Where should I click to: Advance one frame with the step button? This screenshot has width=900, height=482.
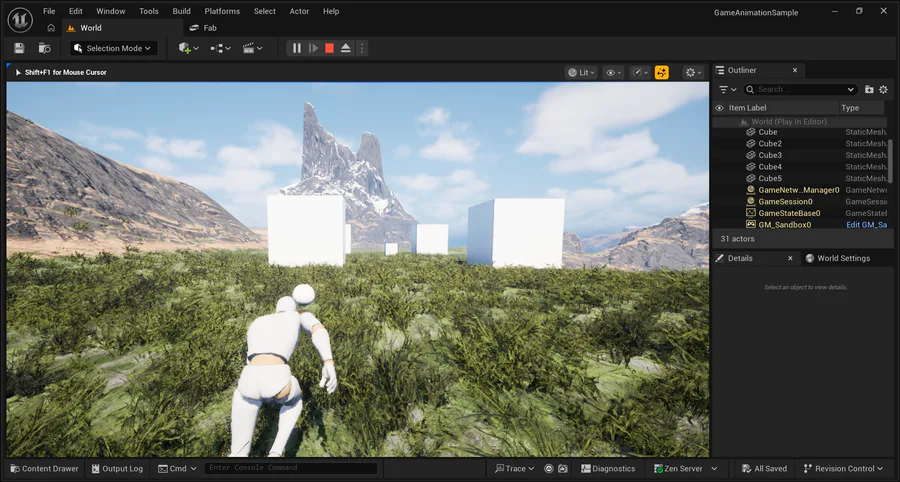pyautogui.click(x=313, y=48)
